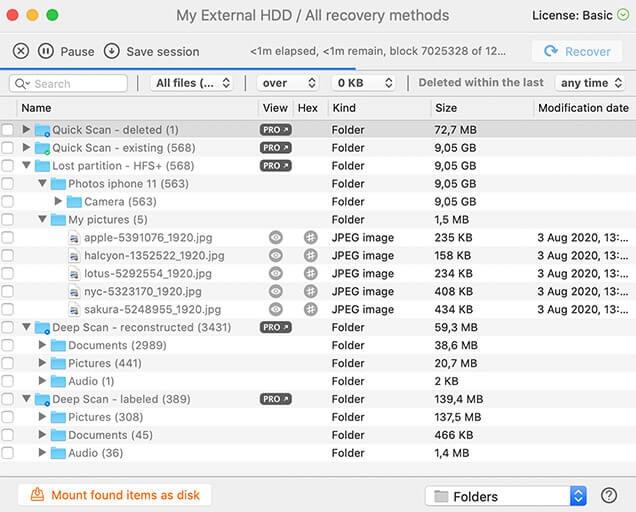Open hex view for lotus-5292554_1920.jpg

point(311,273)
